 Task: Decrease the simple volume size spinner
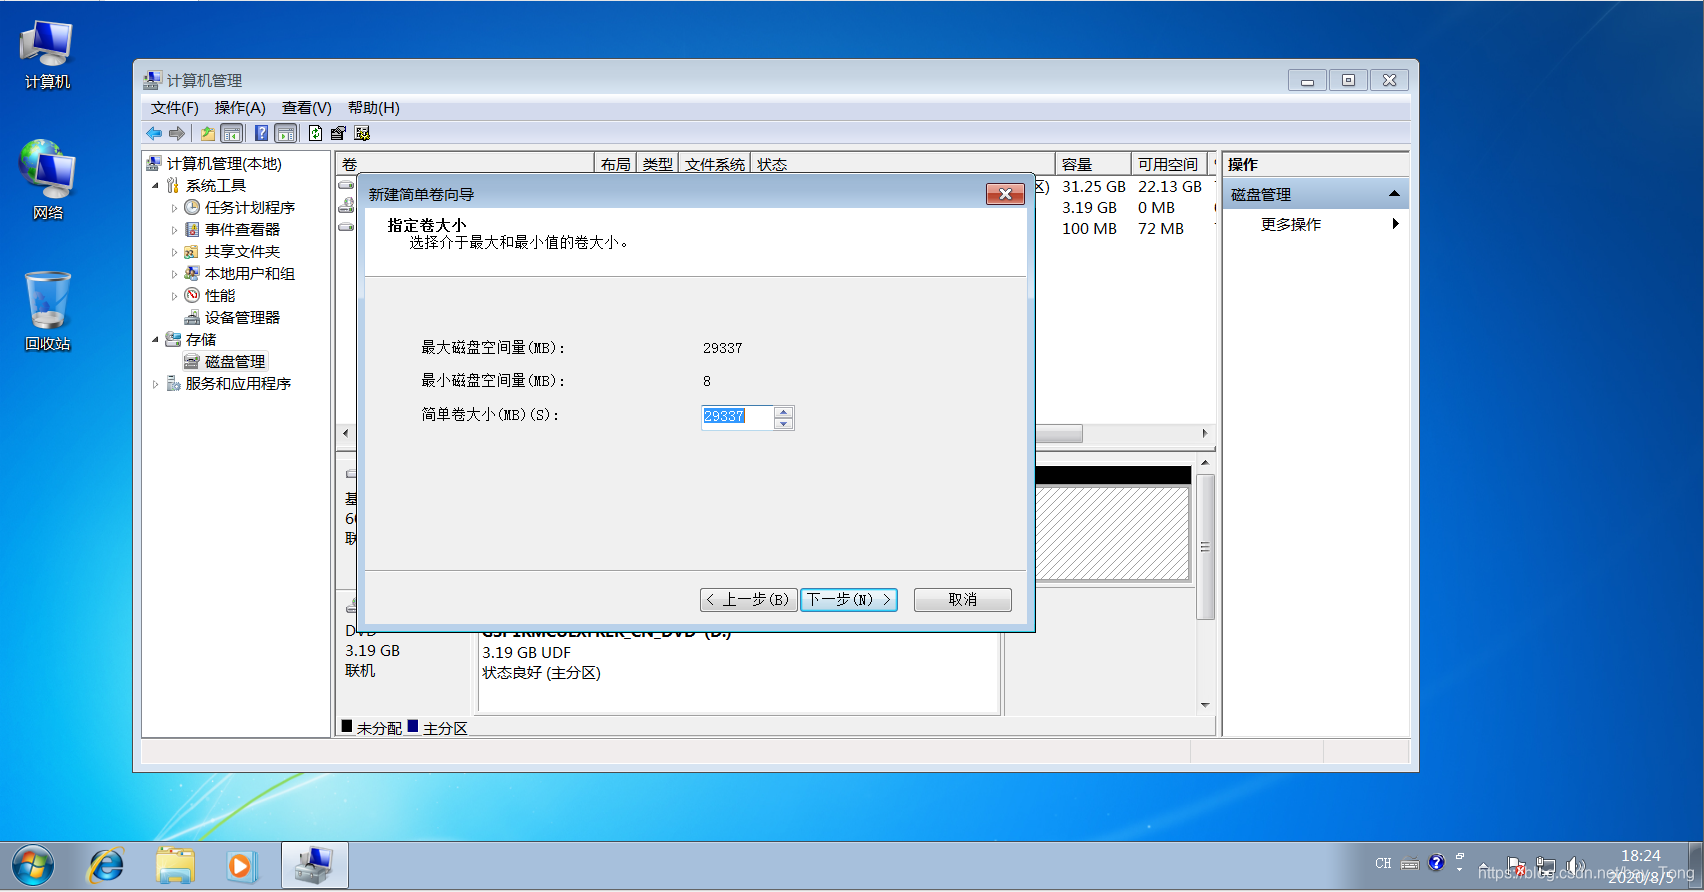(x=784, y=424)
